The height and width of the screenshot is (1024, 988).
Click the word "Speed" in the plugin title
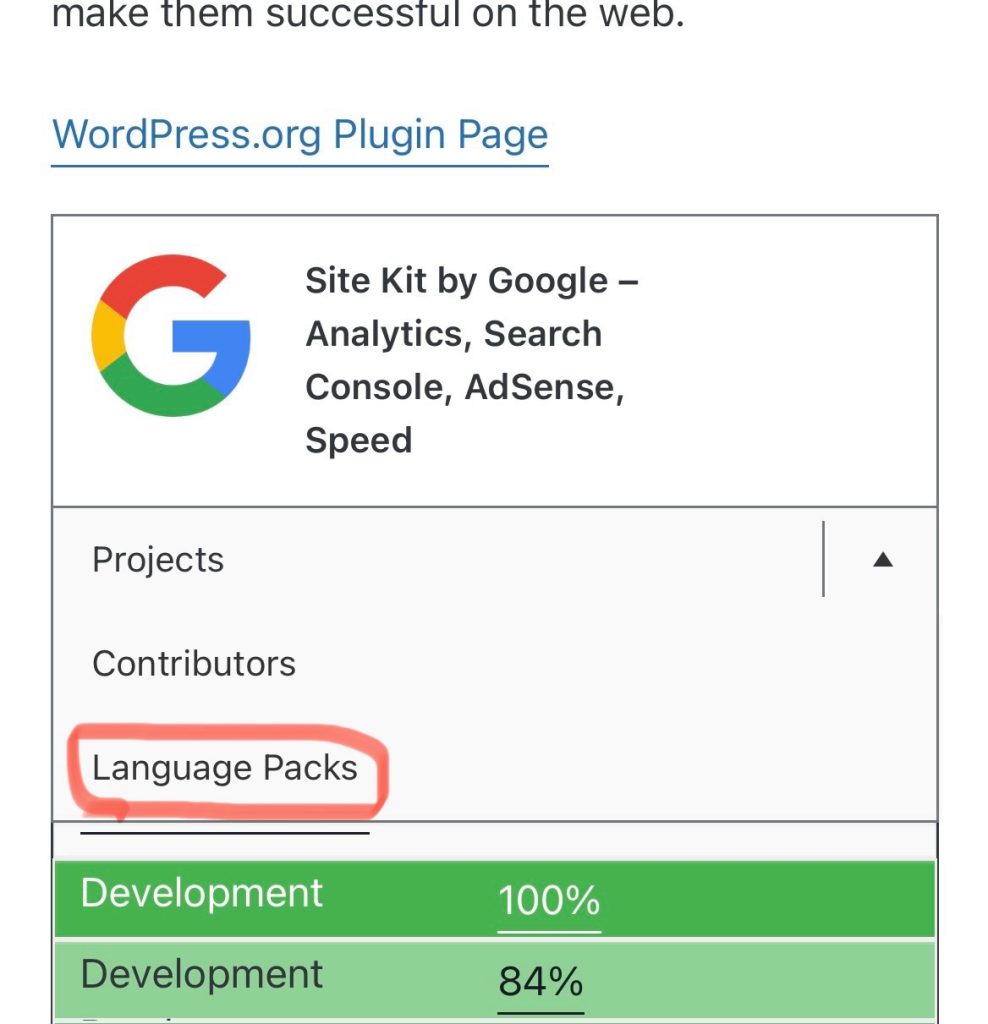pos(358,440)
